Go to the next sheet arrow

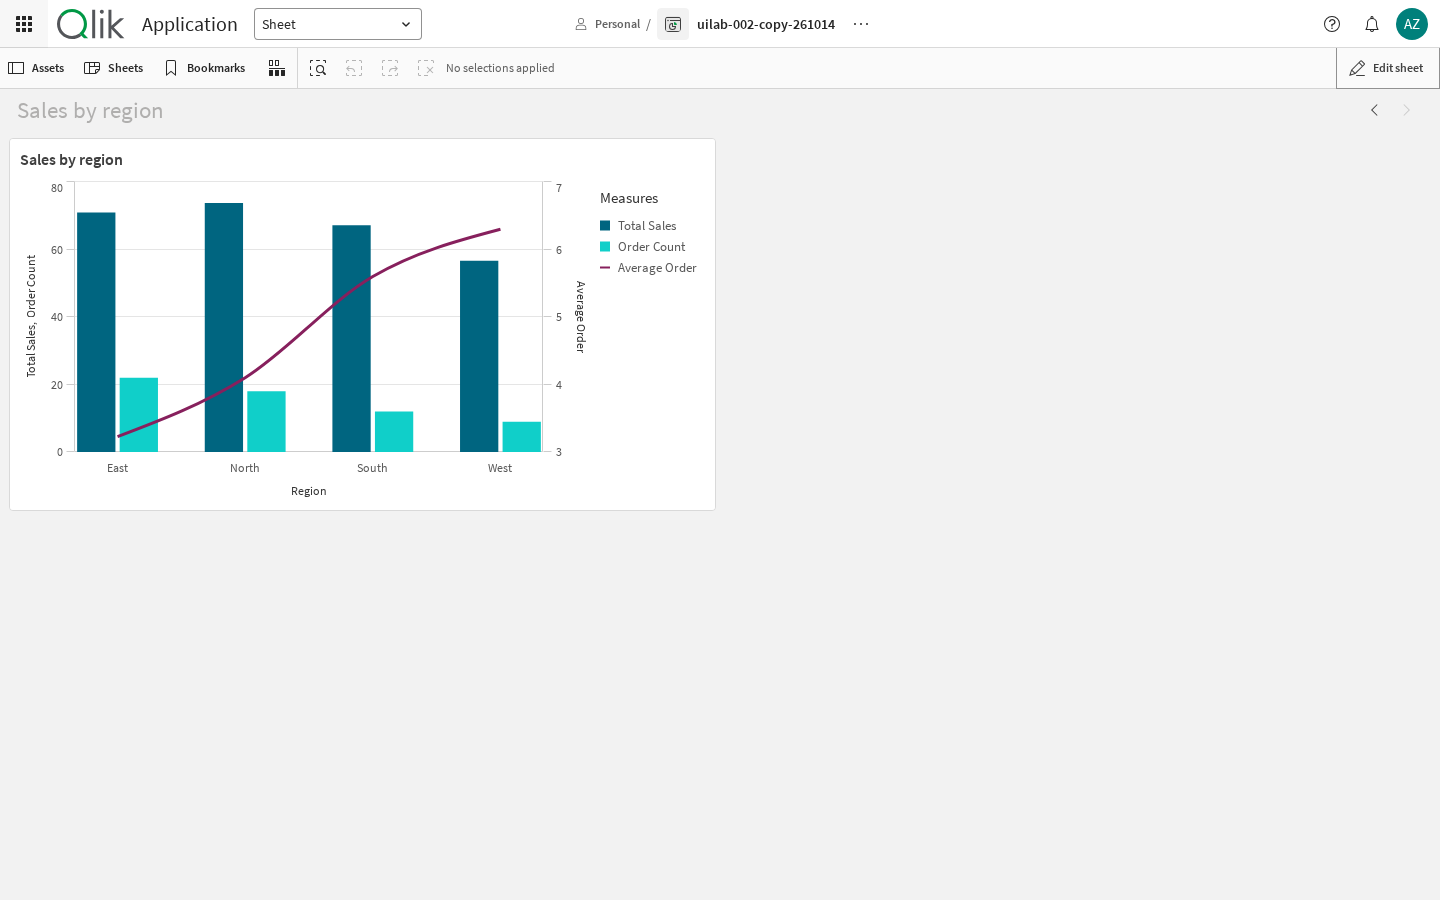1406,110
